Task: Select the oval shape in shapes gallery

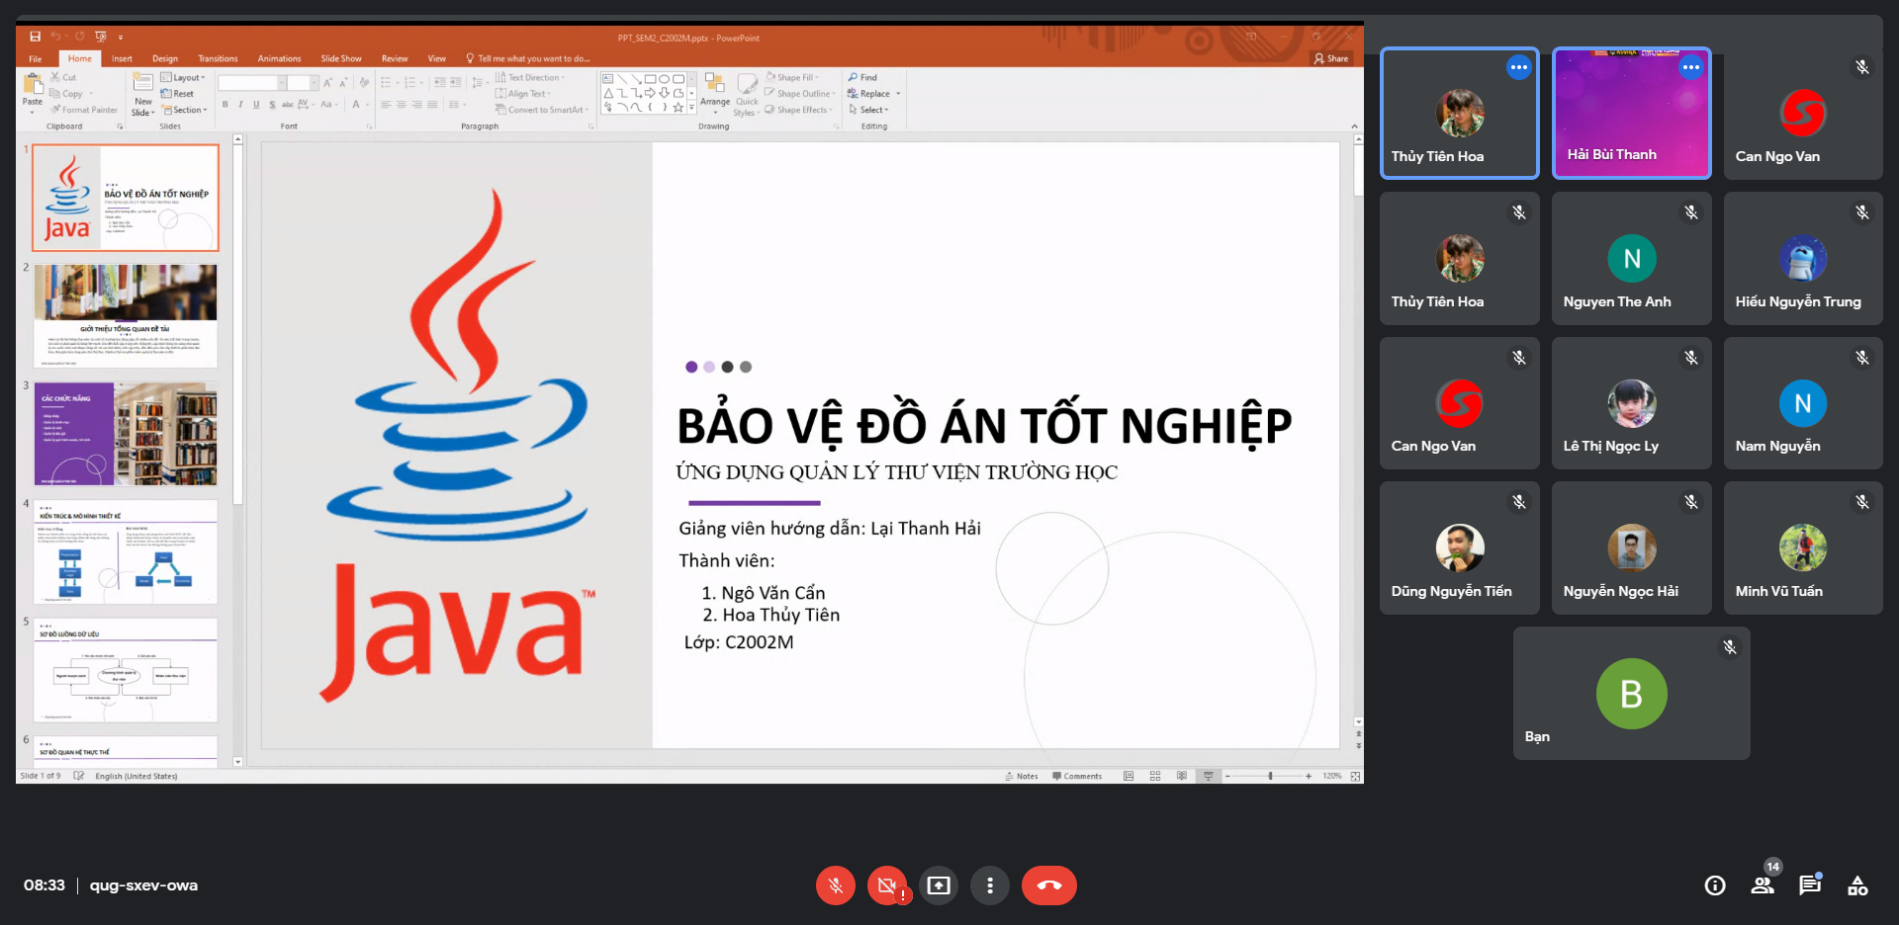Action: [664, 78]
